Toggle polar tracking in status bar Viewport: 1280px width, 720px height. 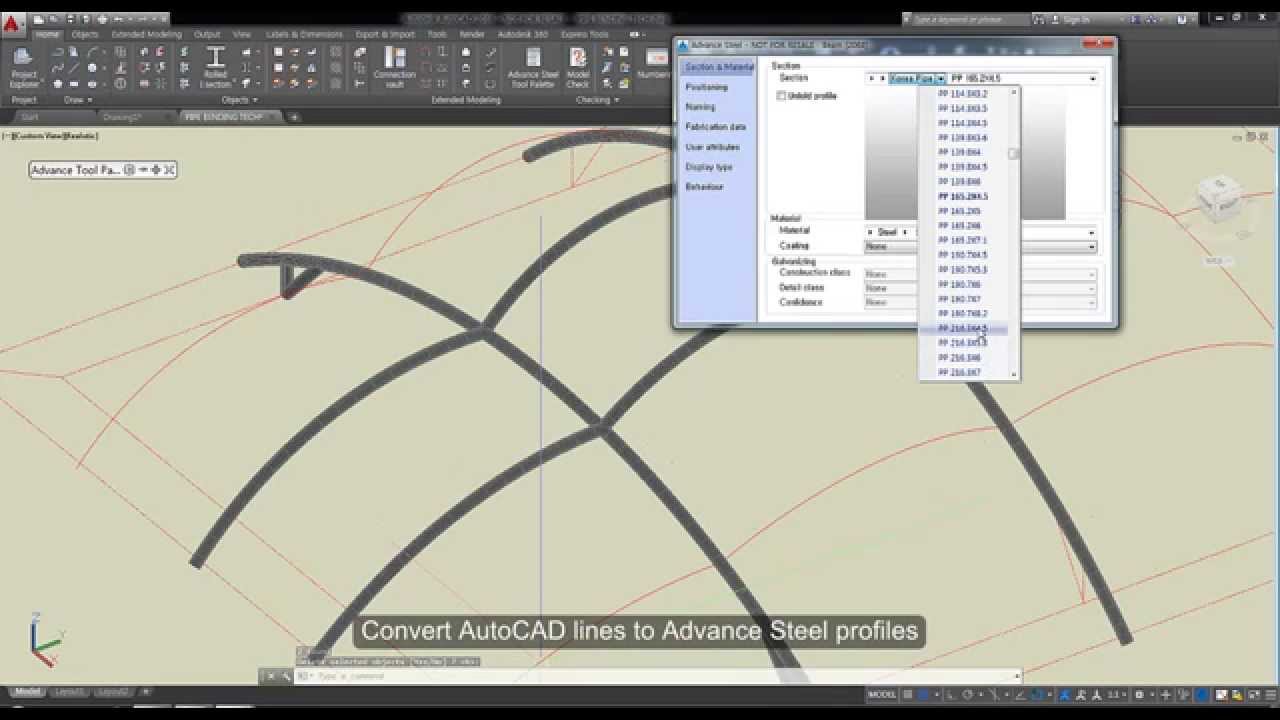(x=967, y=694)
